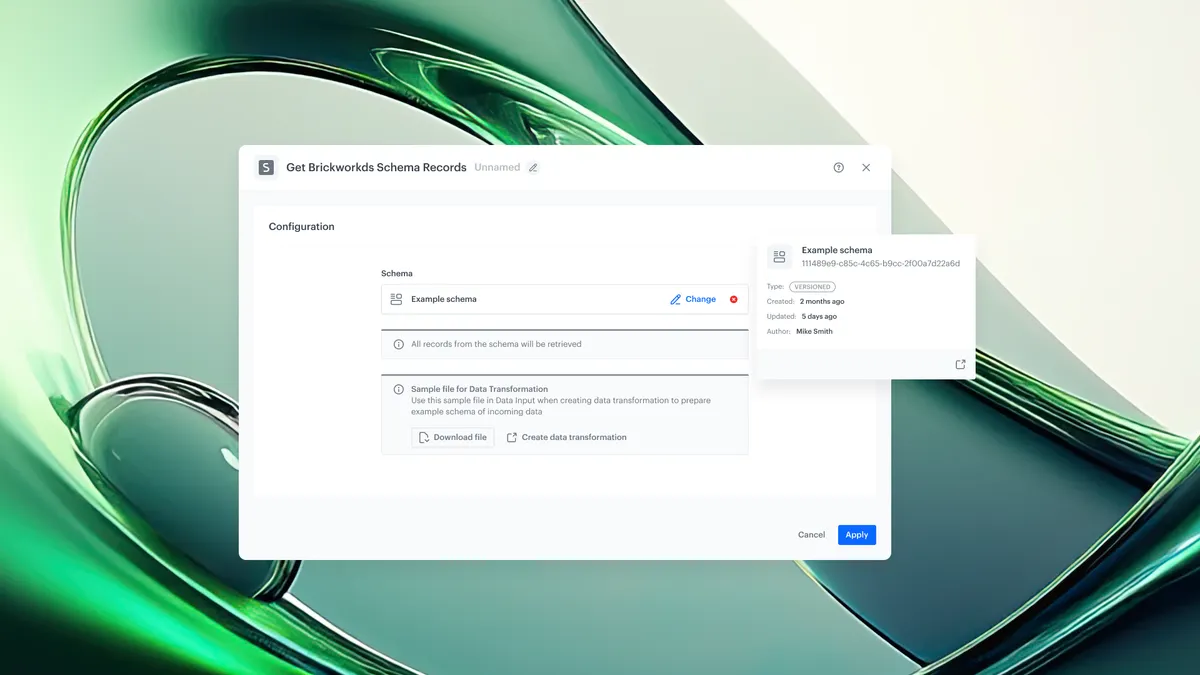Click the Created 2 months ago value
This screenshot has width=1200, height=675.
coord(822,301)
